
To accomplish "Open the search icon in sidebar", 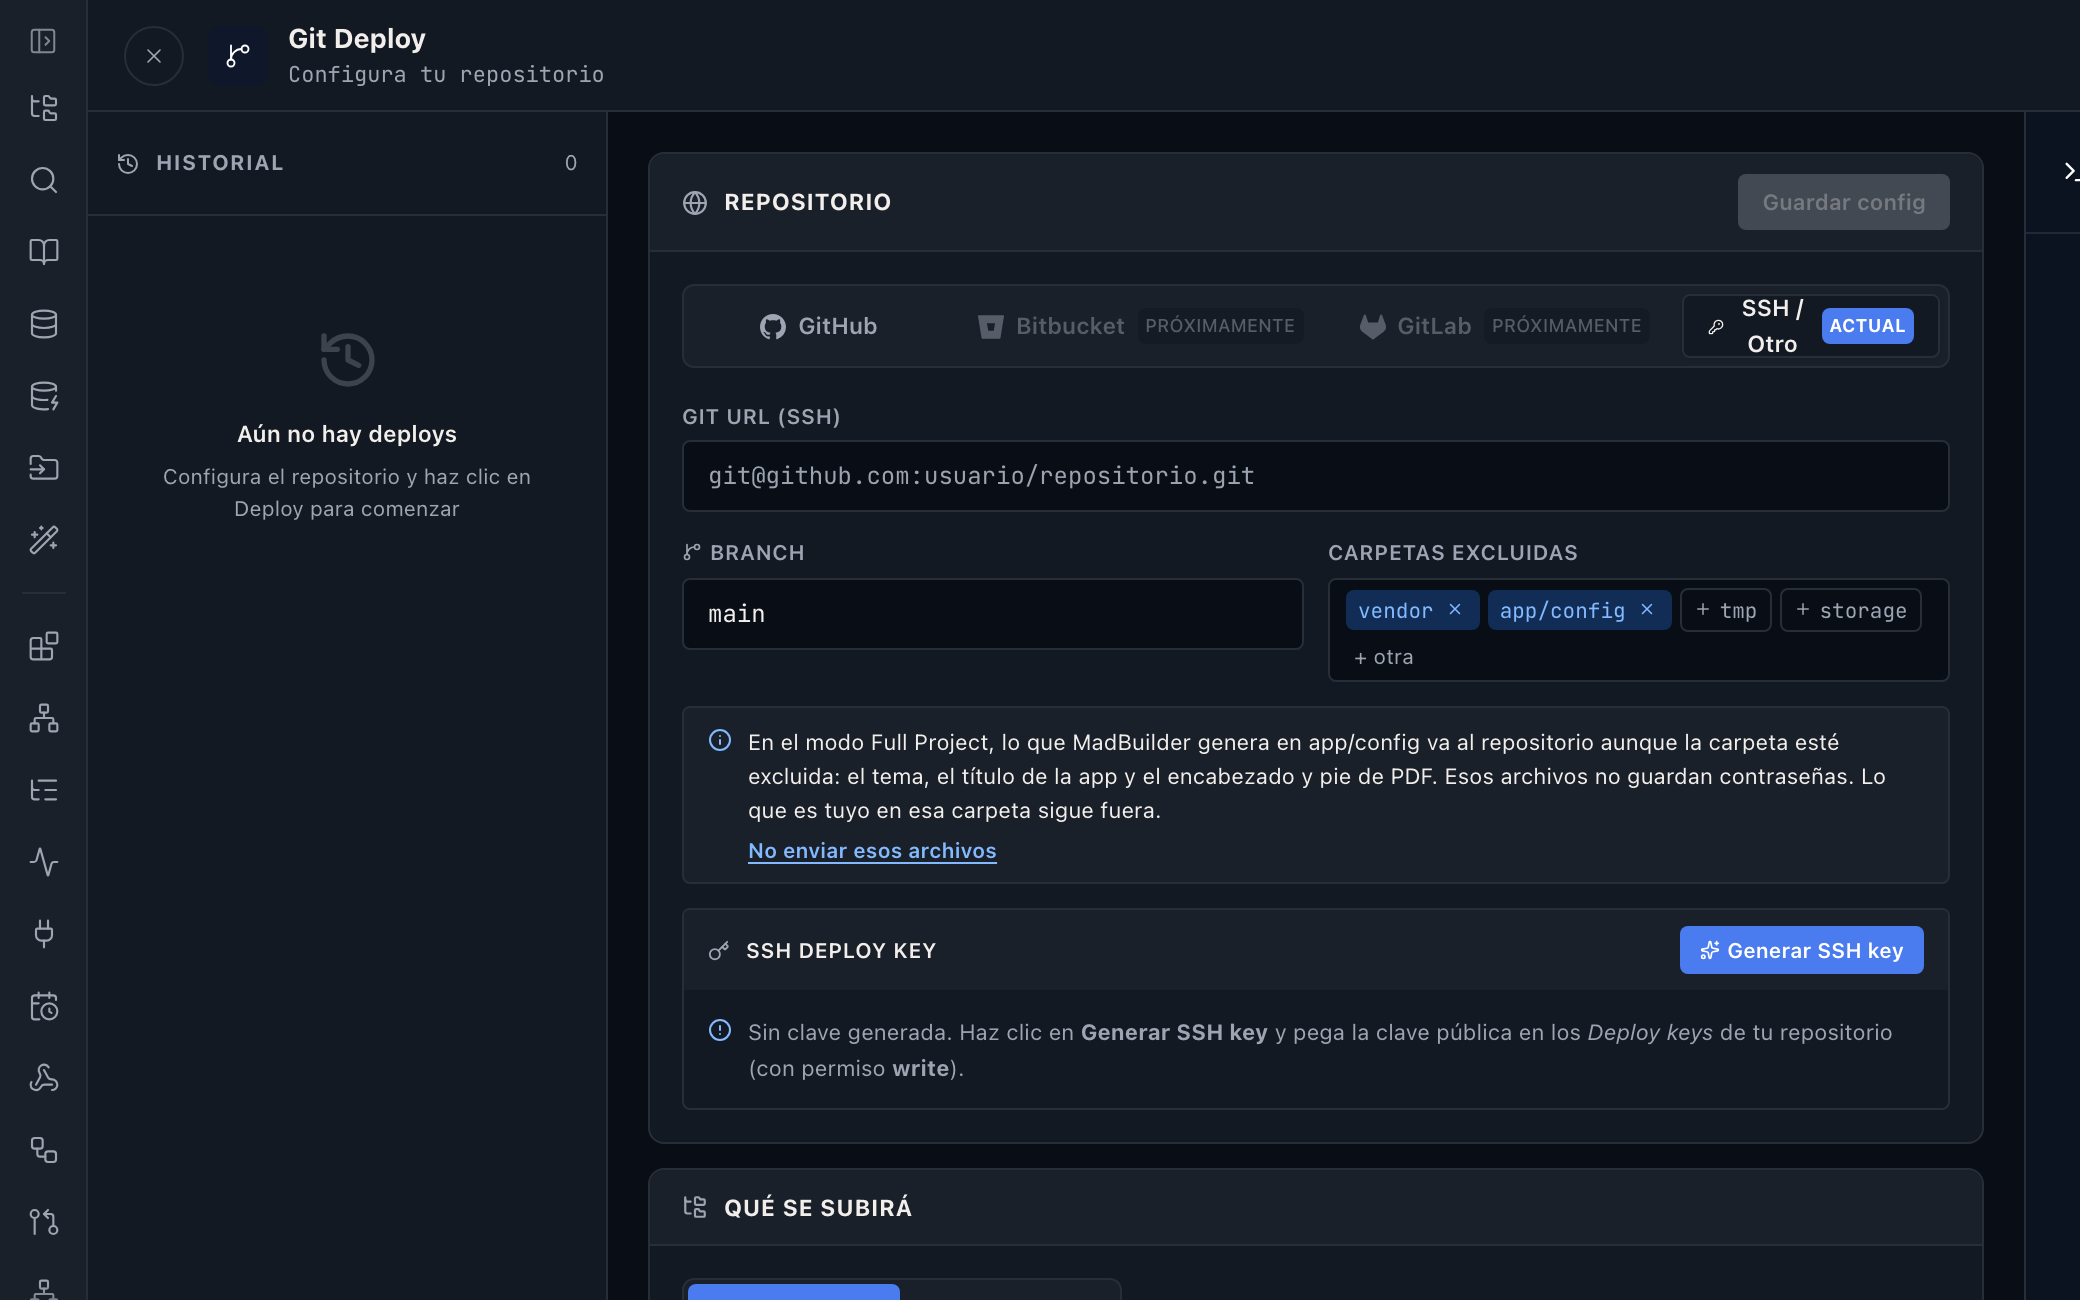I will coord(43,180).
